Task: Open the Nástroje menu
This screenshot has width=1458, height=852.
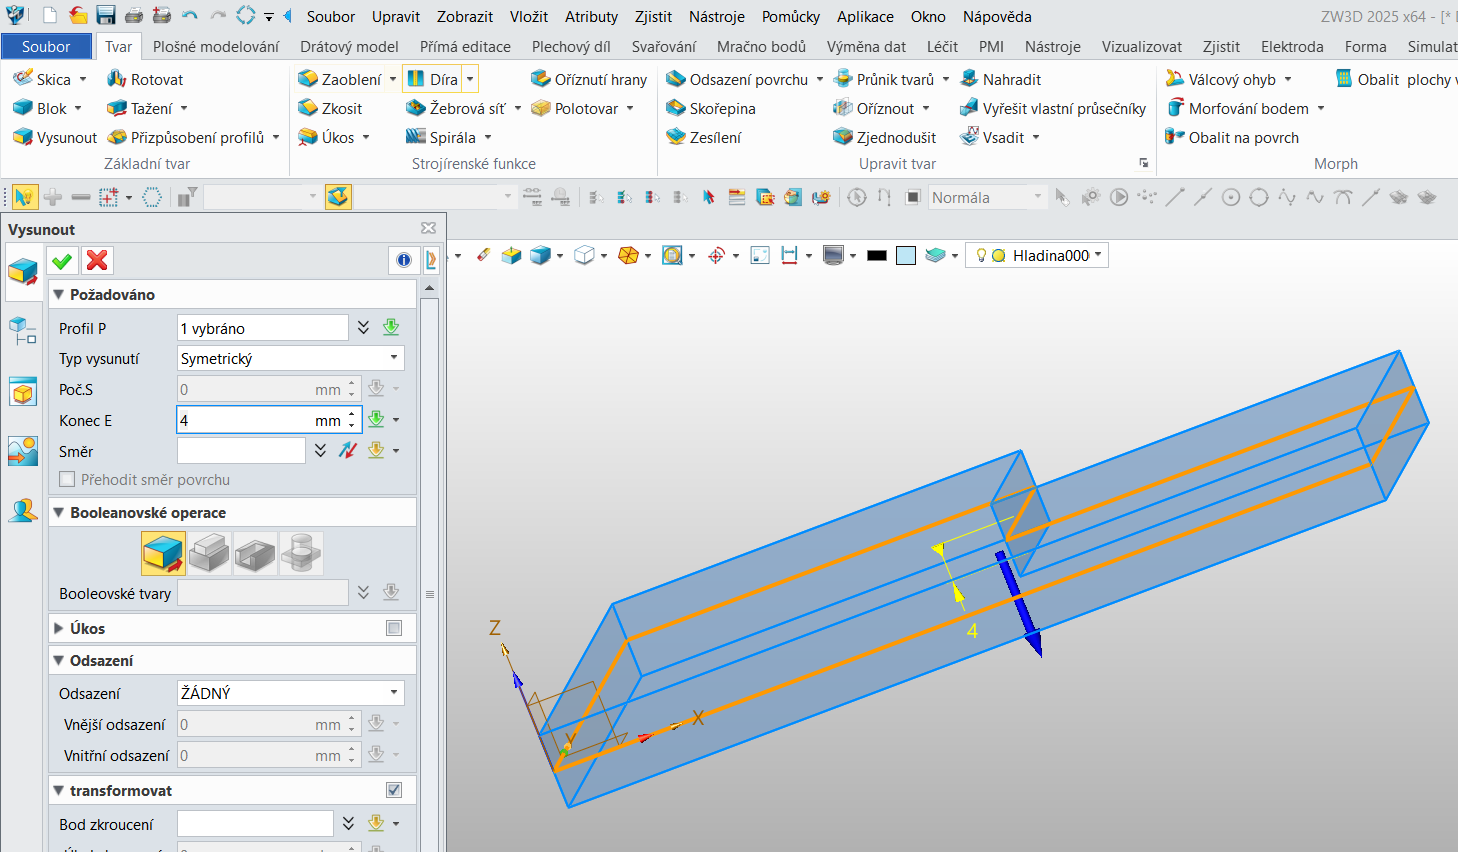Action: (x=716, y=16)
